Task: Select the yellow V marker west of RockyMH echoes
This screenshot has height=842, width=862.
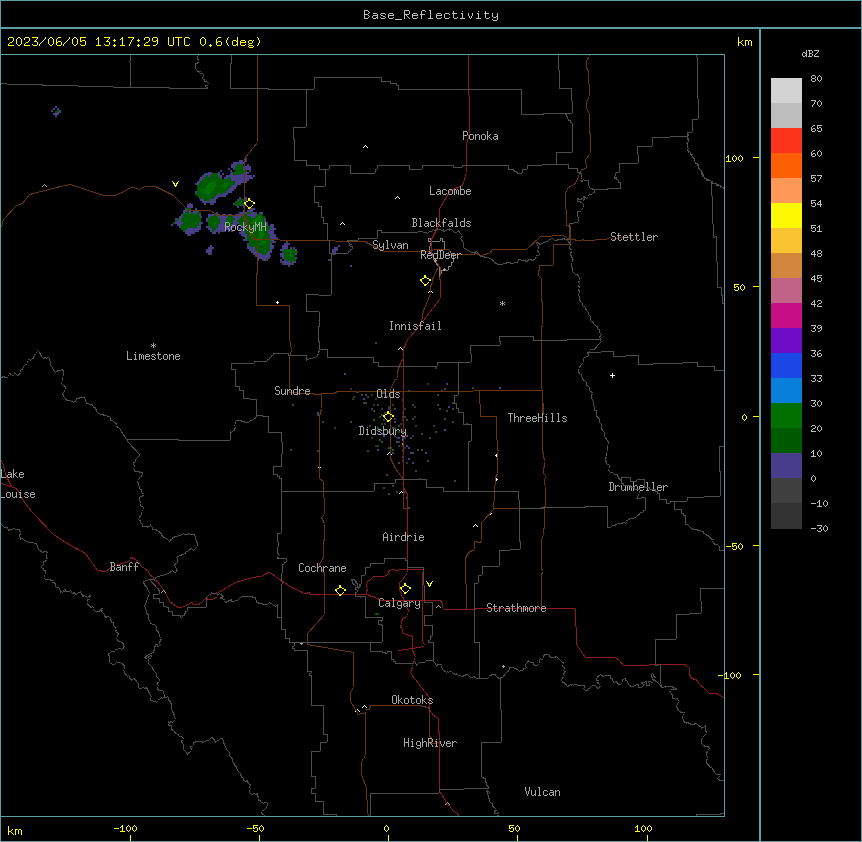Action: 175,184
